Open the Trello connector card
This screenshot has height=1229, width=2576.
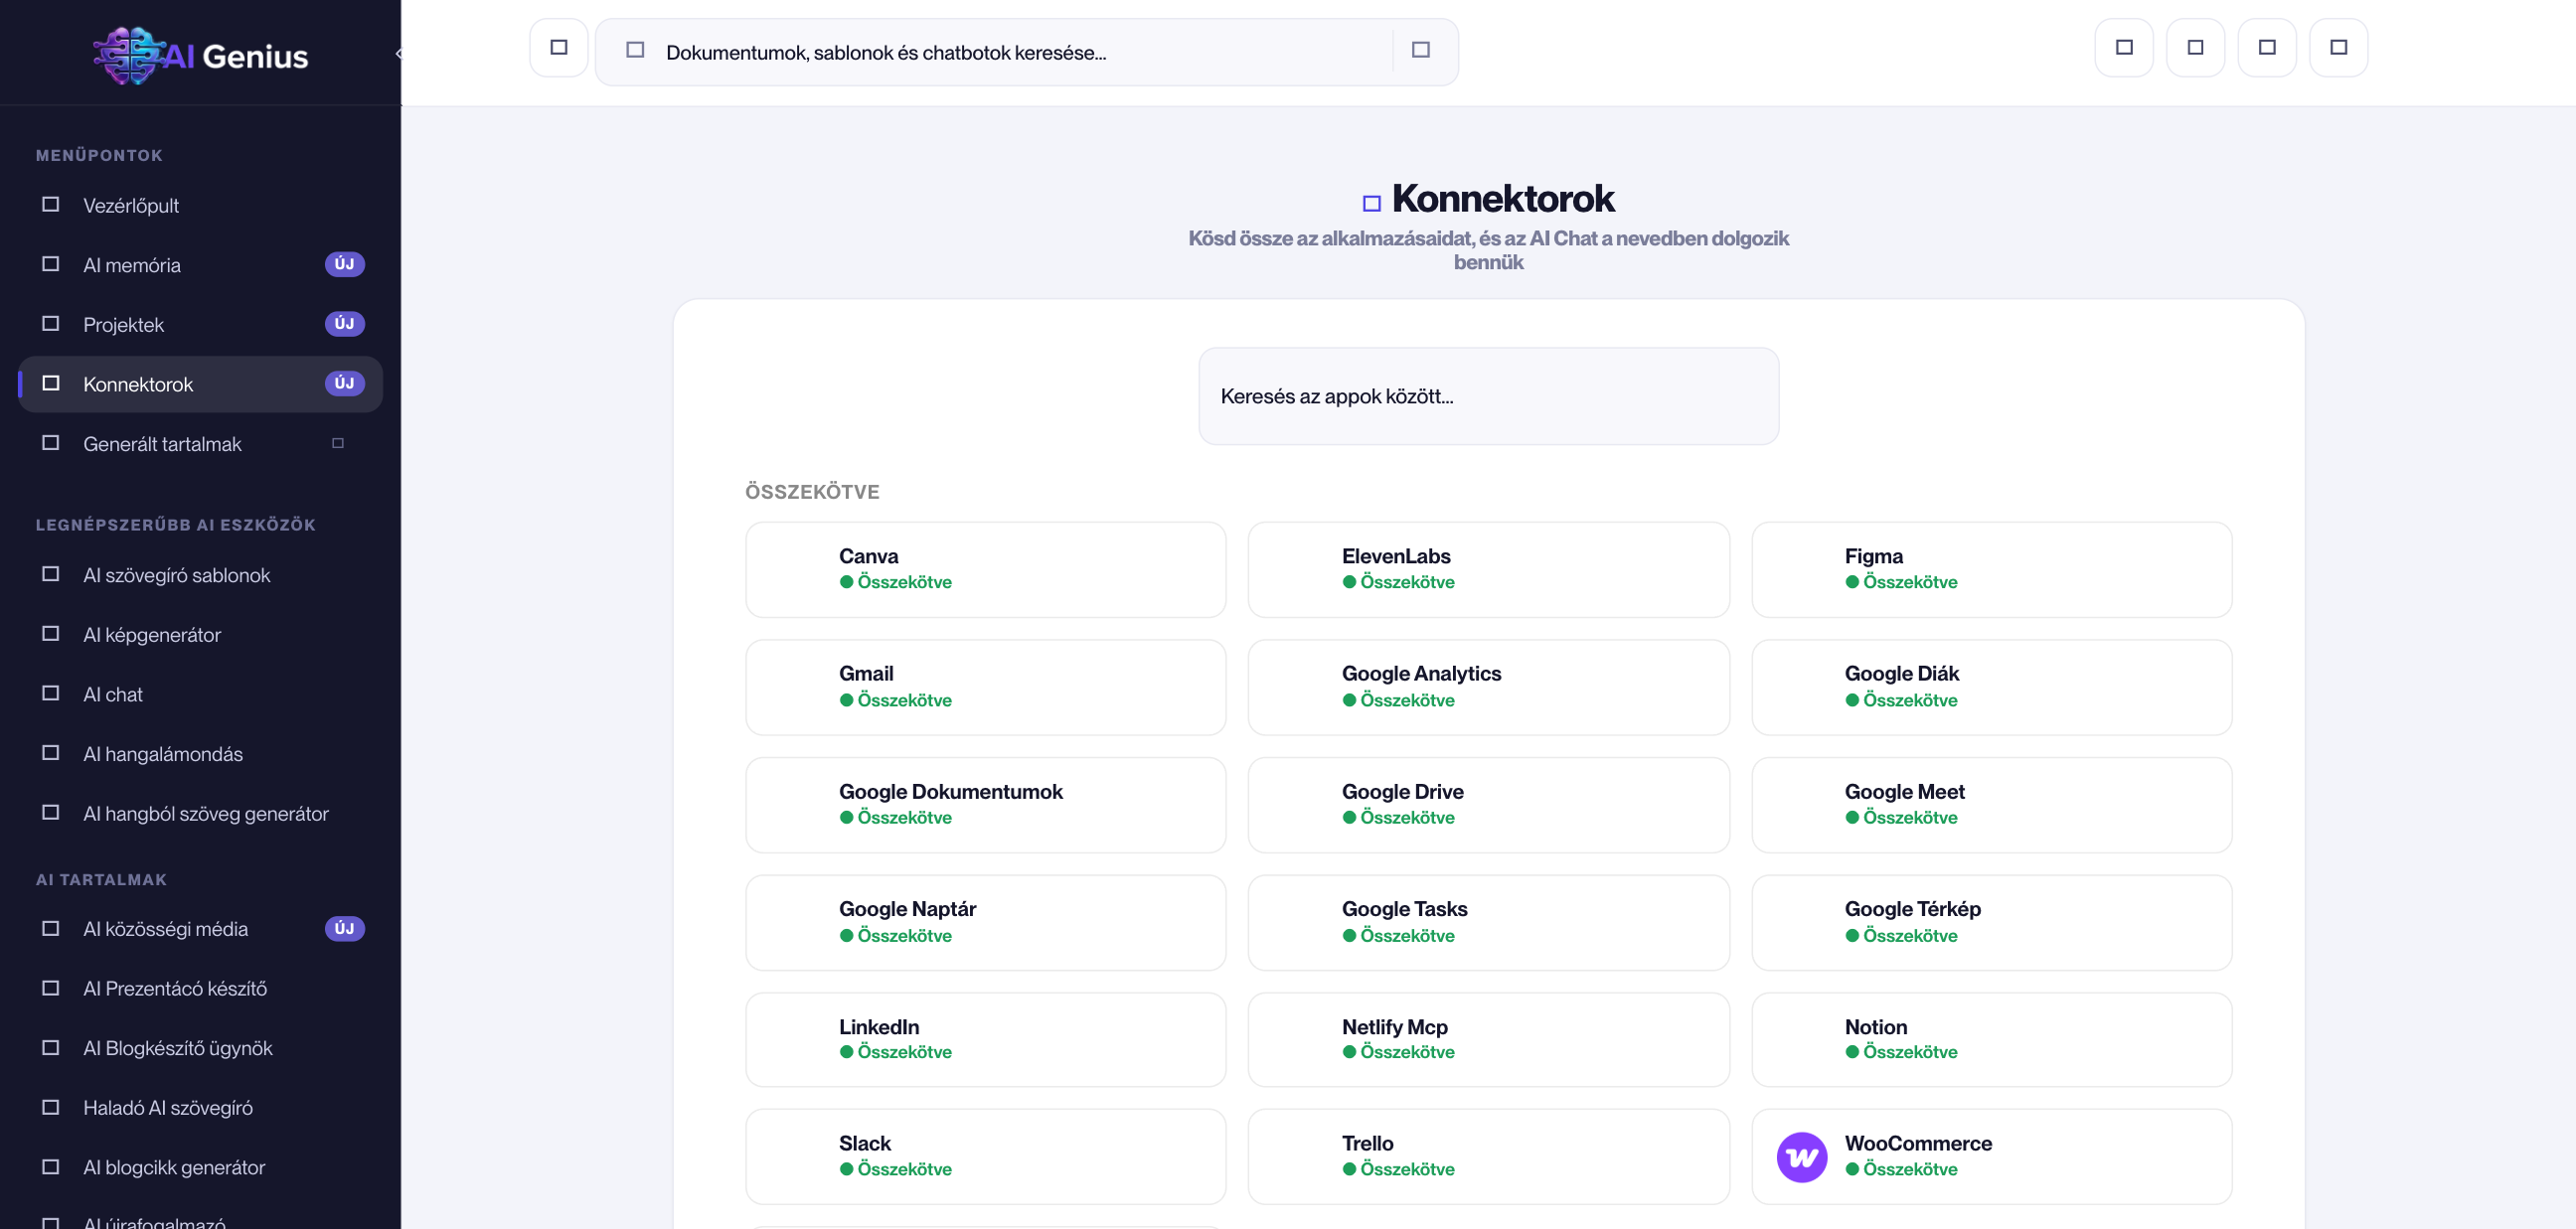[x=1488, y=1157]
